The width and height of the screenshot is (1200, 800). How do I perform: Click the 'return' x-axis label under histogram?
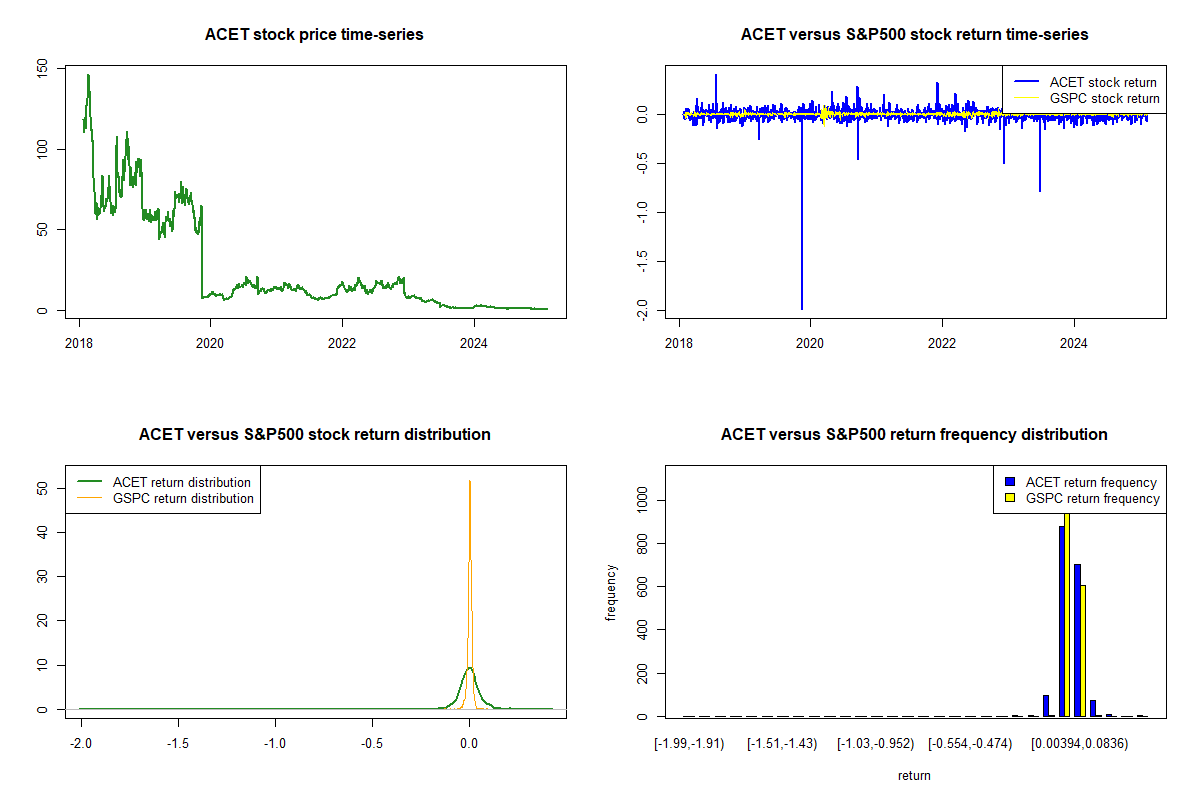914,775
